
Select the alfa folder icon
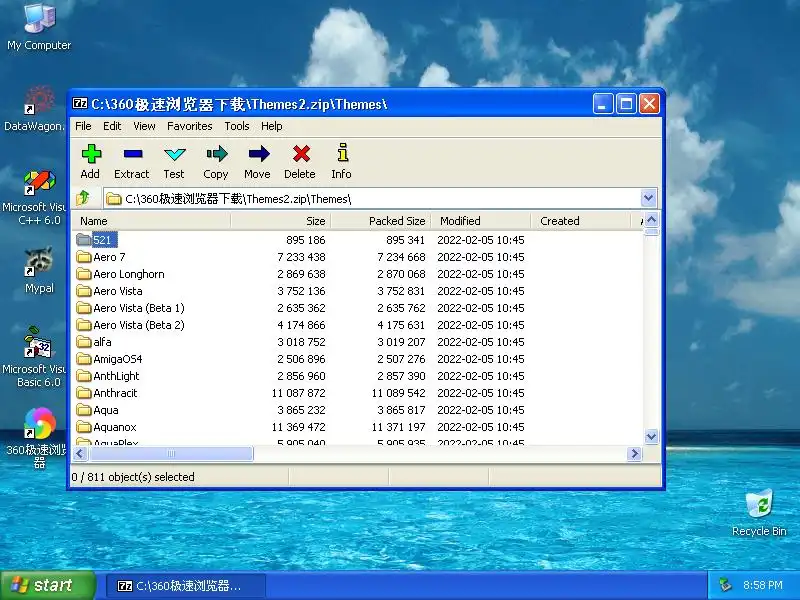[x=84, y=342]
